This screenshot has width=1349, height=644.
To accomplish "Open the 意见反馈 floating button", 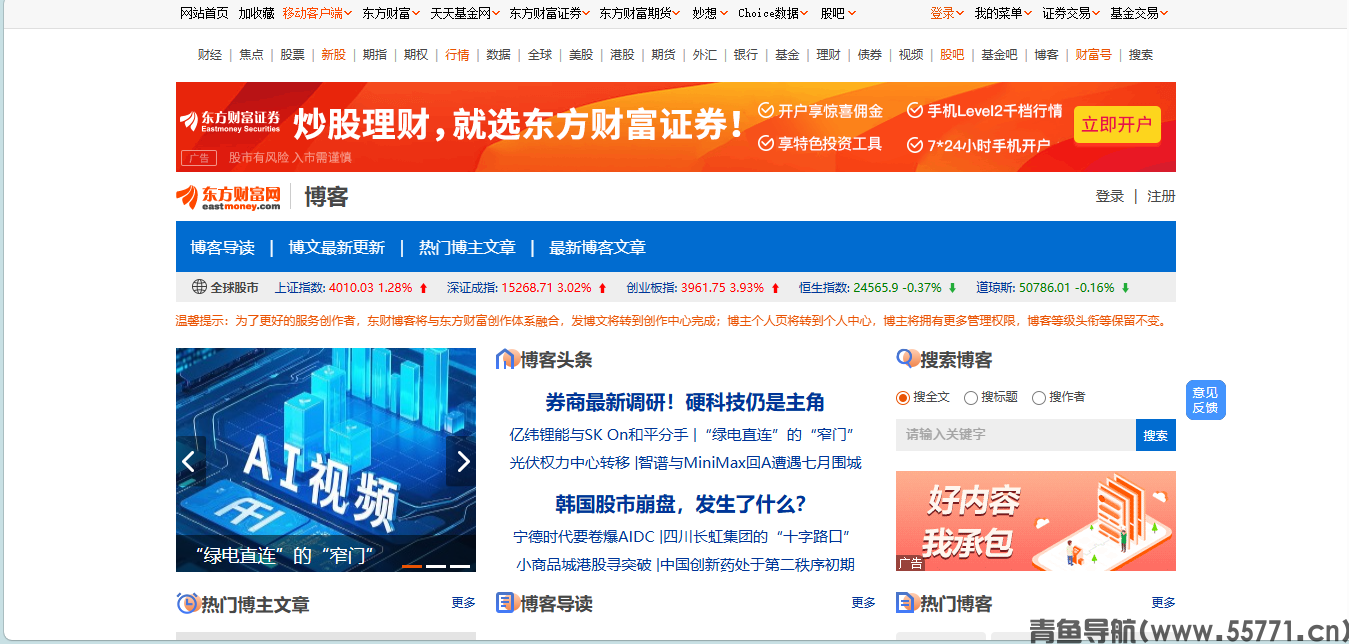I will pyautogui.click(x=1205, y=400).
